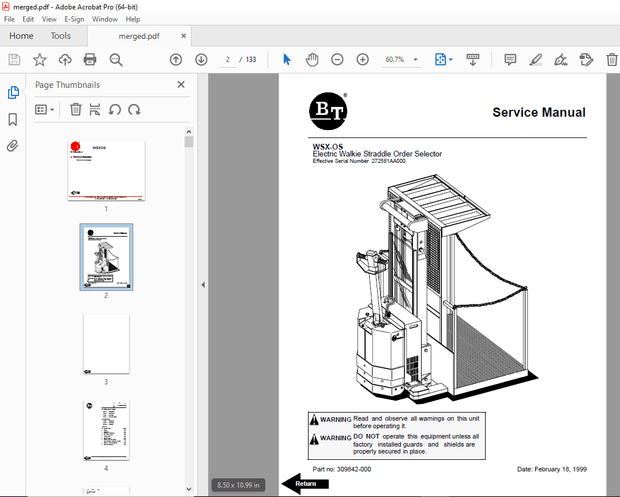Image resolution: width=620 pixels, height=497 pixels.
Task: Select page 4 thumbnail
Action: pyautogui.click(x=106, y=431)
